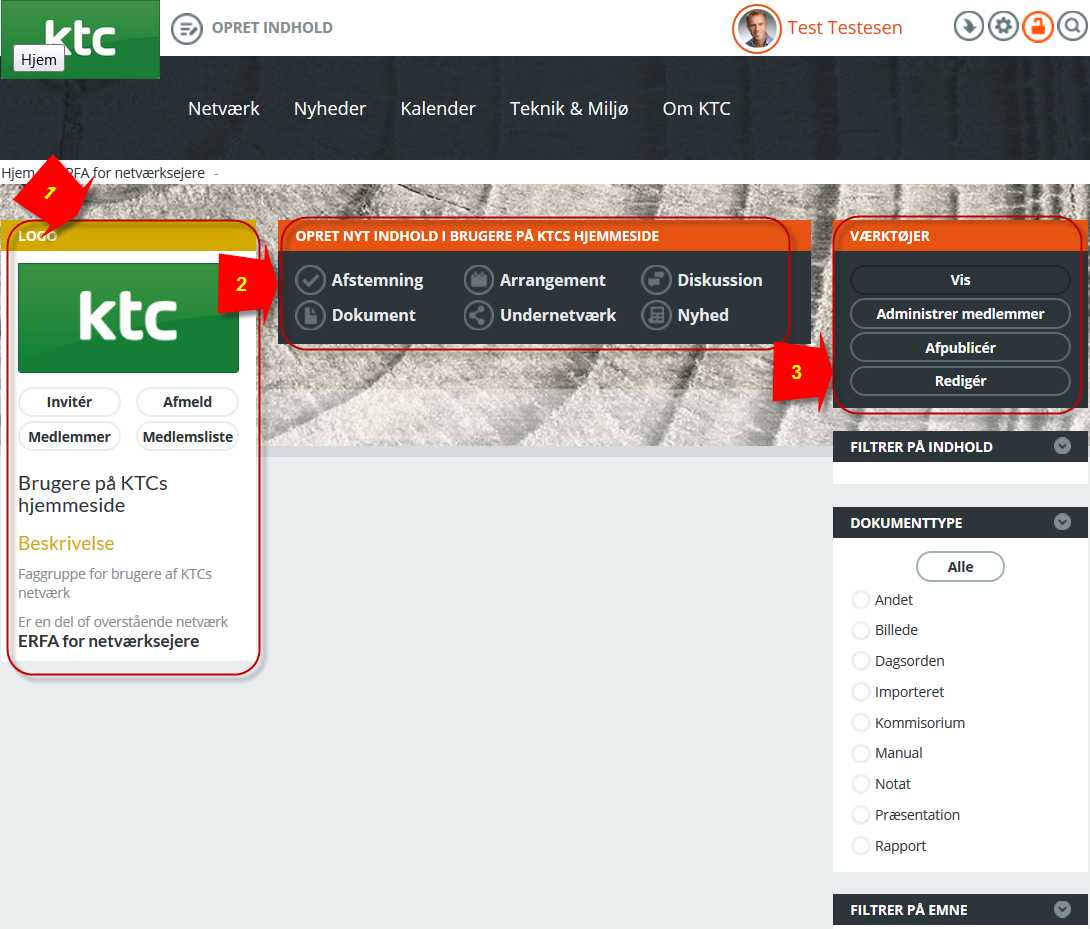Click the Redigér button
This screenshot has height=929, width=1090.
pos(960,381)
